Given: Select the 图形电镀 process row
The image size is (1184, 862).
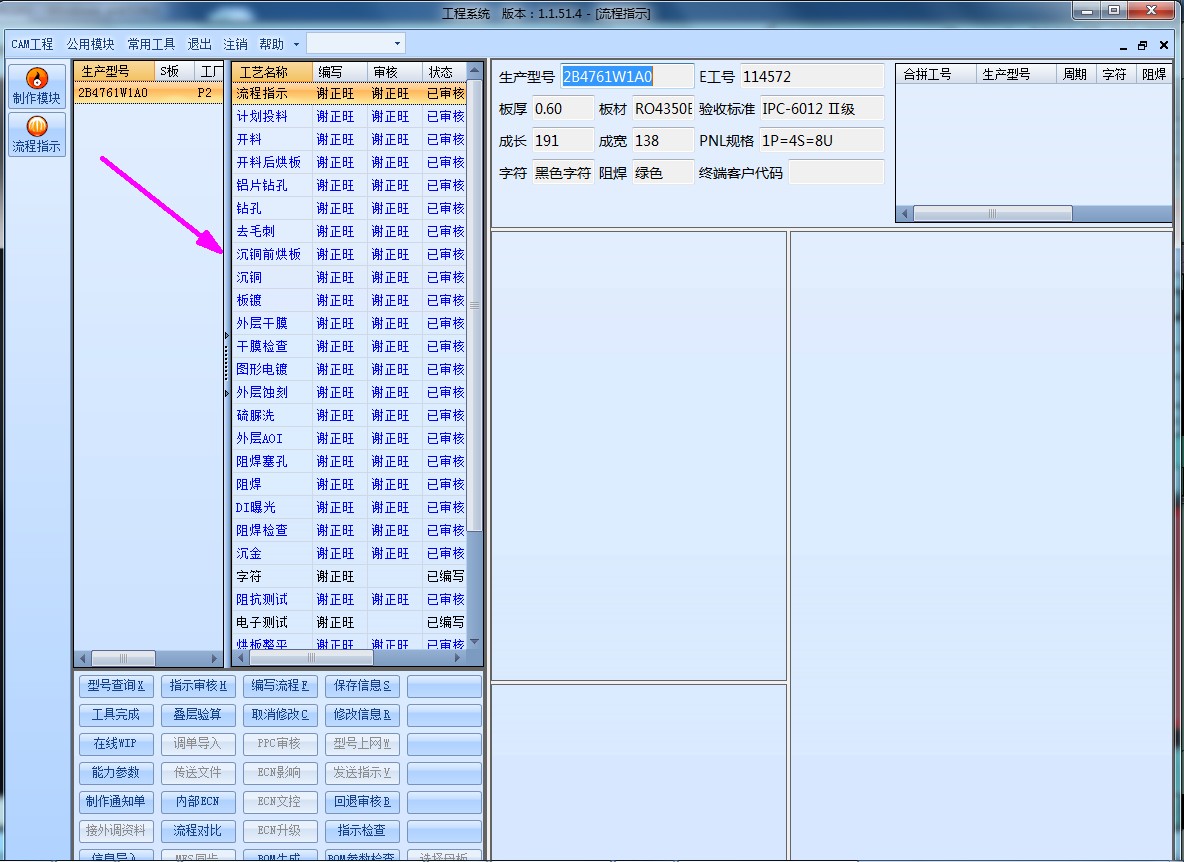Looking at the screenshot, I should (x=350, y=369).
